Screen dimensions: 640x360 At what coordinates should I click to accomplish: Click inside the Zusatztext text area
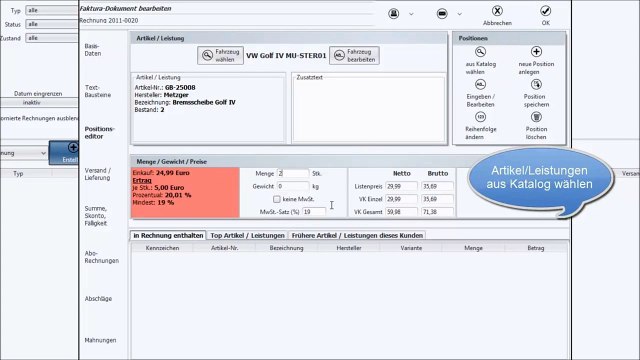369,110
